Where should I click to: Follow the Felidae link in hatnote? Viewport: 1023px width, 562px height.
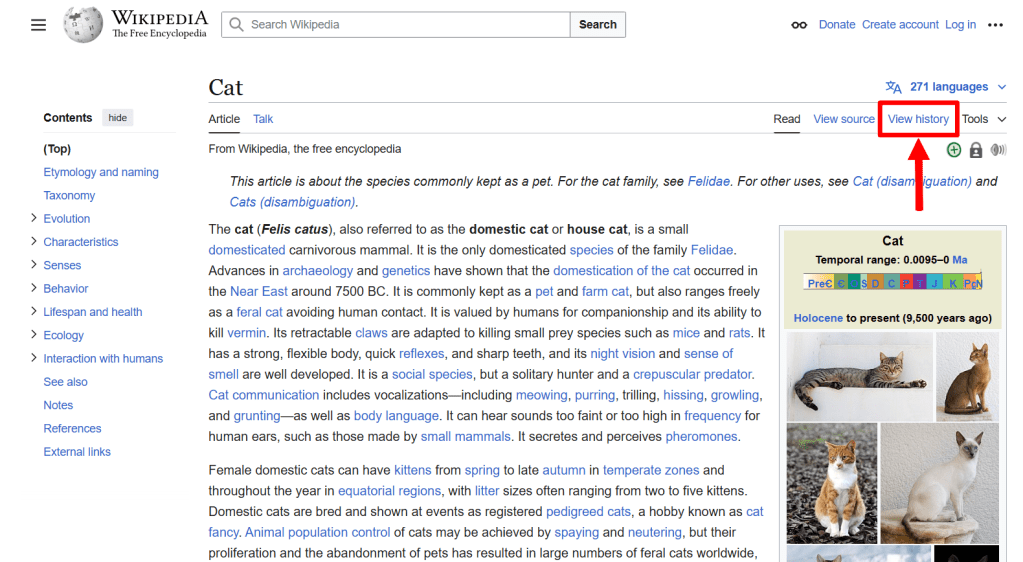click(710, 181)
